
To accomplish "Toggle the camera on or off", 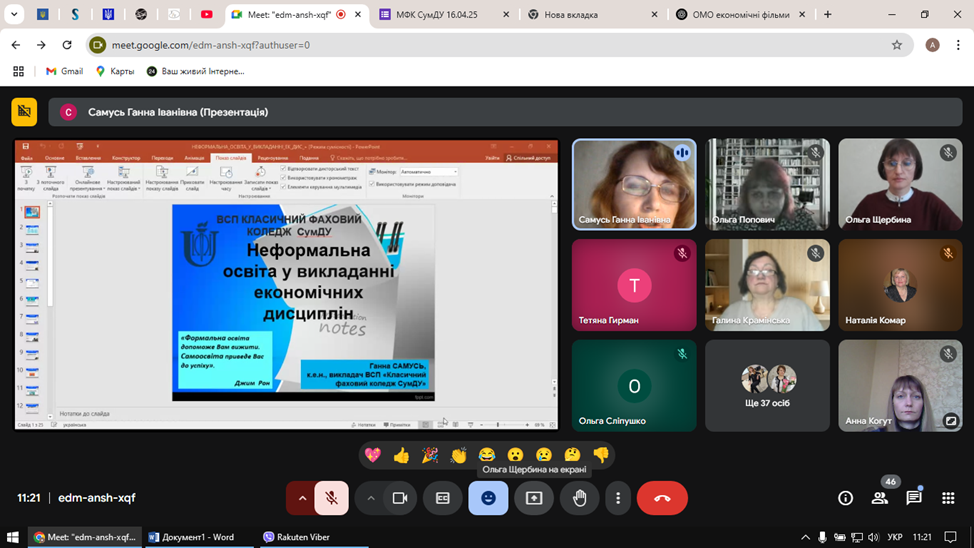I will click(x=400, y=498).
